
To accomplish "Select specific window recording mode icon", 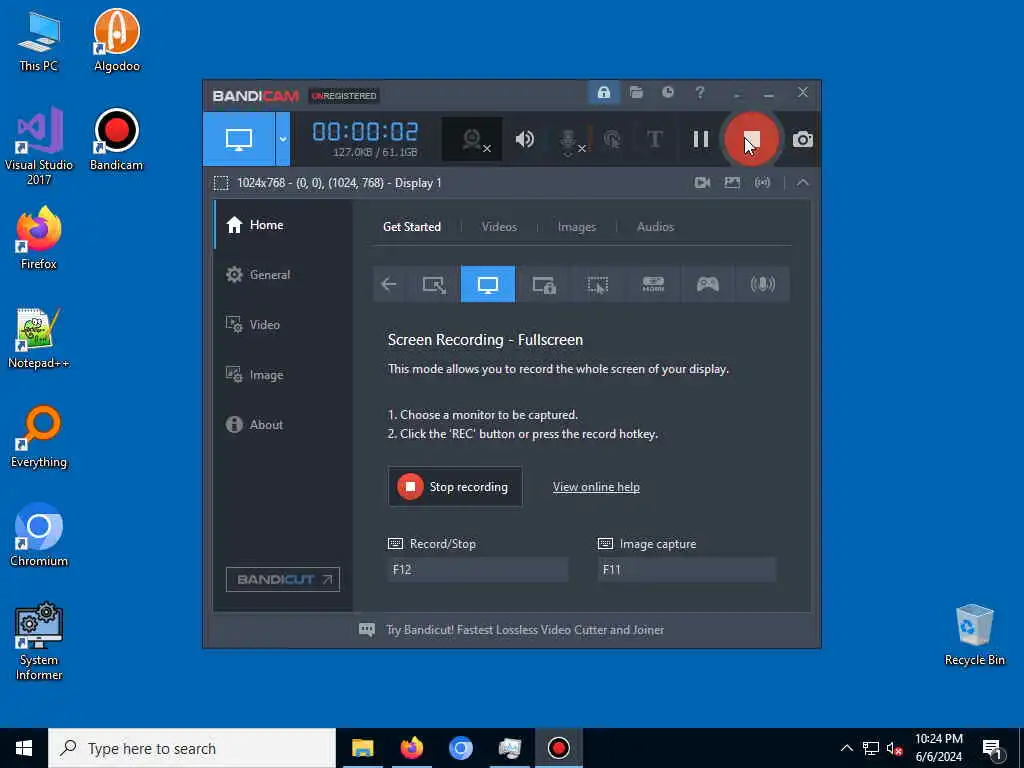I will pyautogui.click(x=543, y=284).
